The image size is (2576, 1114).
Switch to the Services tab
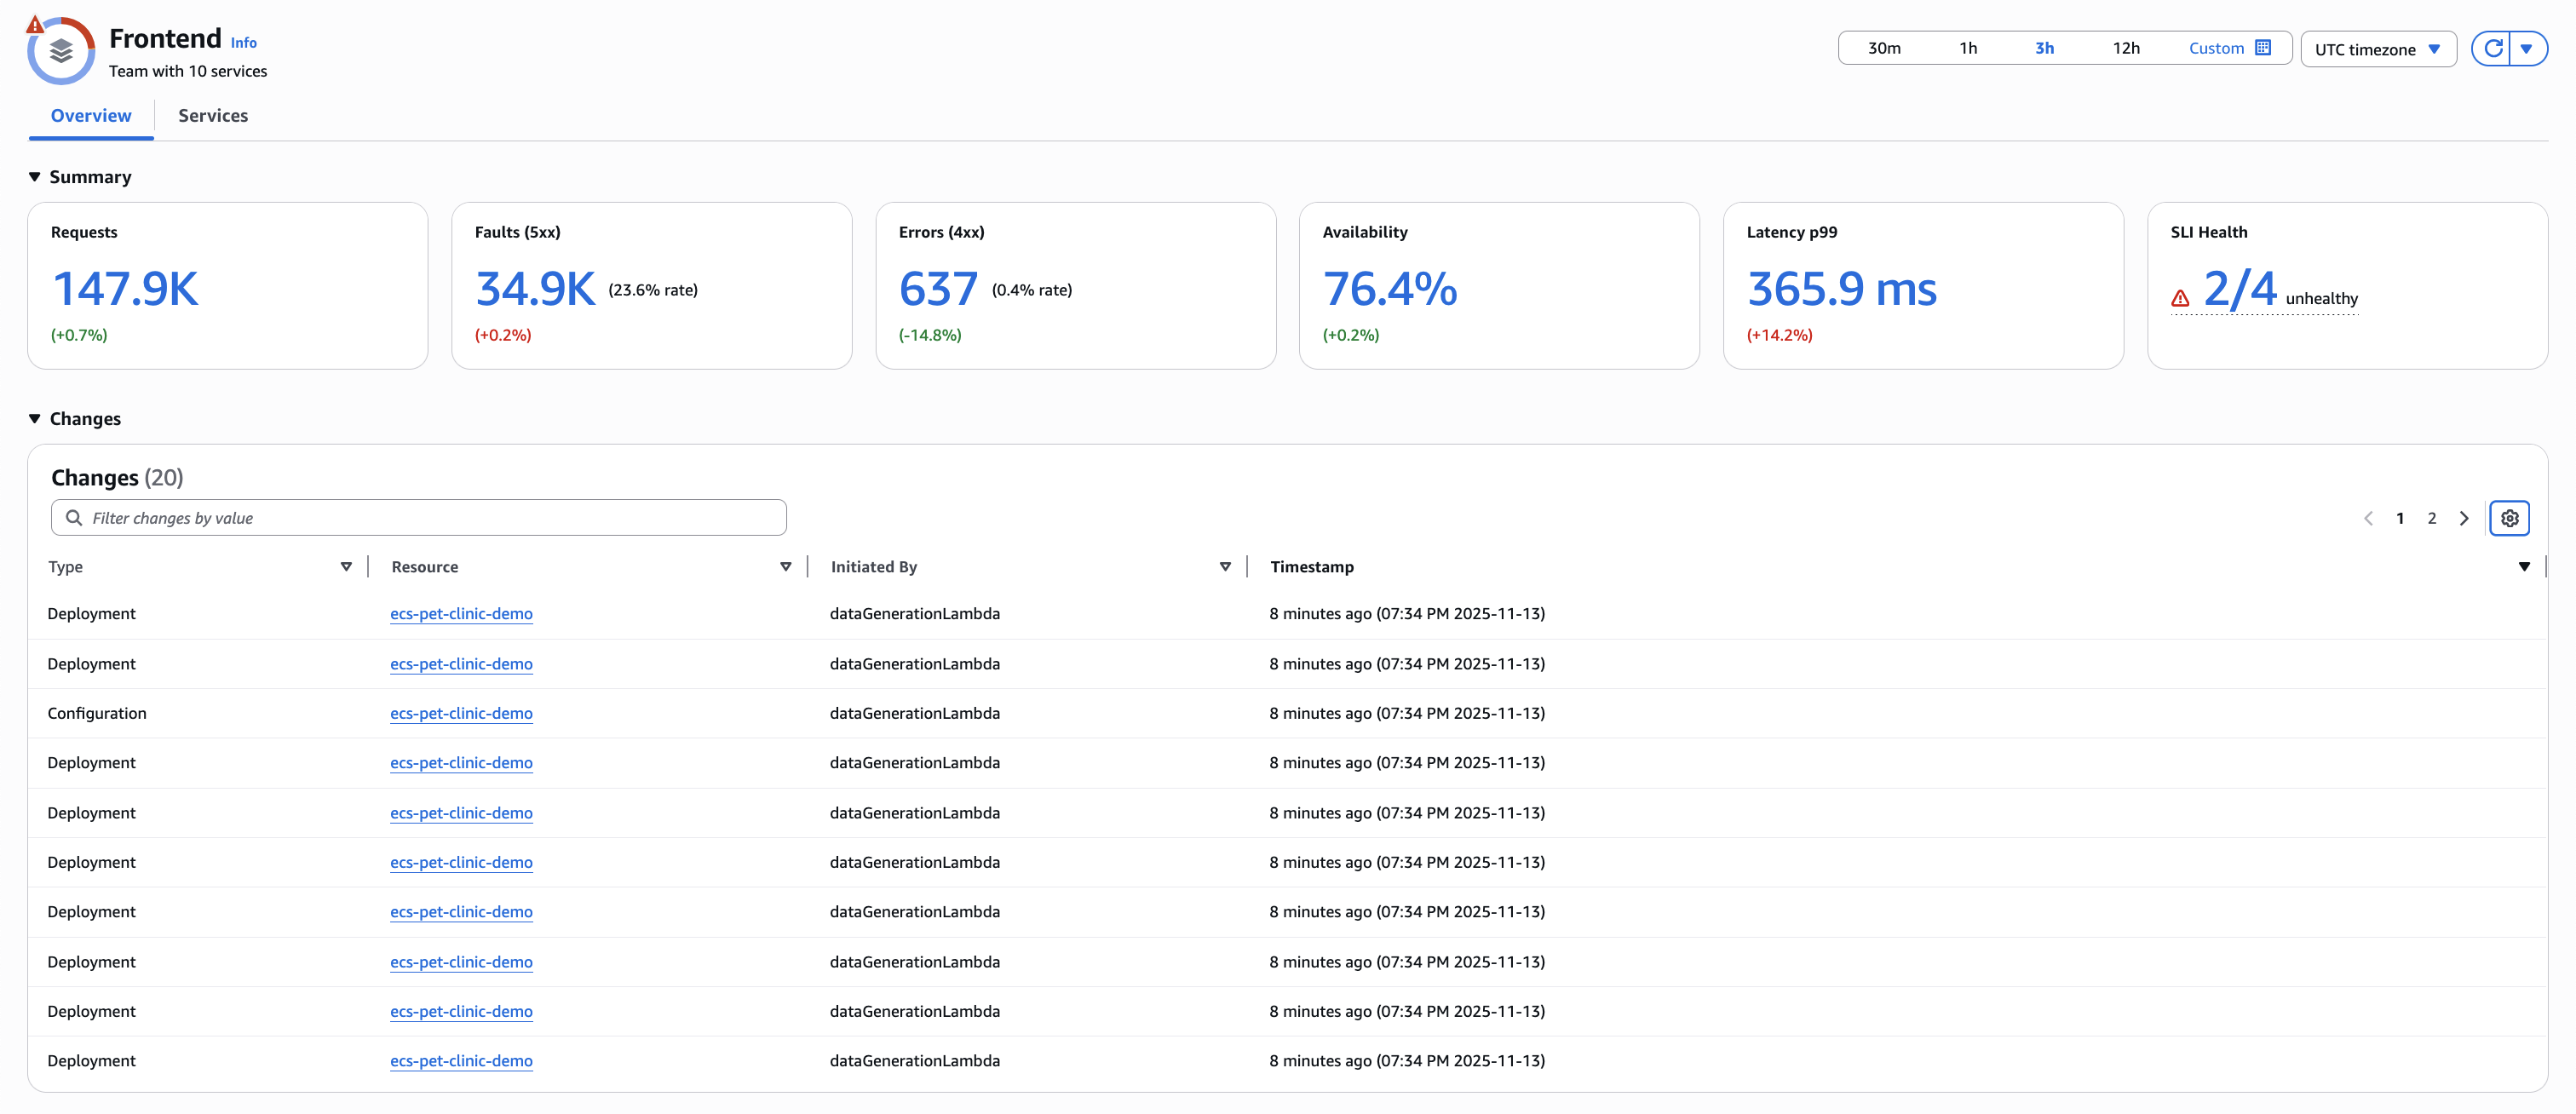tap(212, 116)
